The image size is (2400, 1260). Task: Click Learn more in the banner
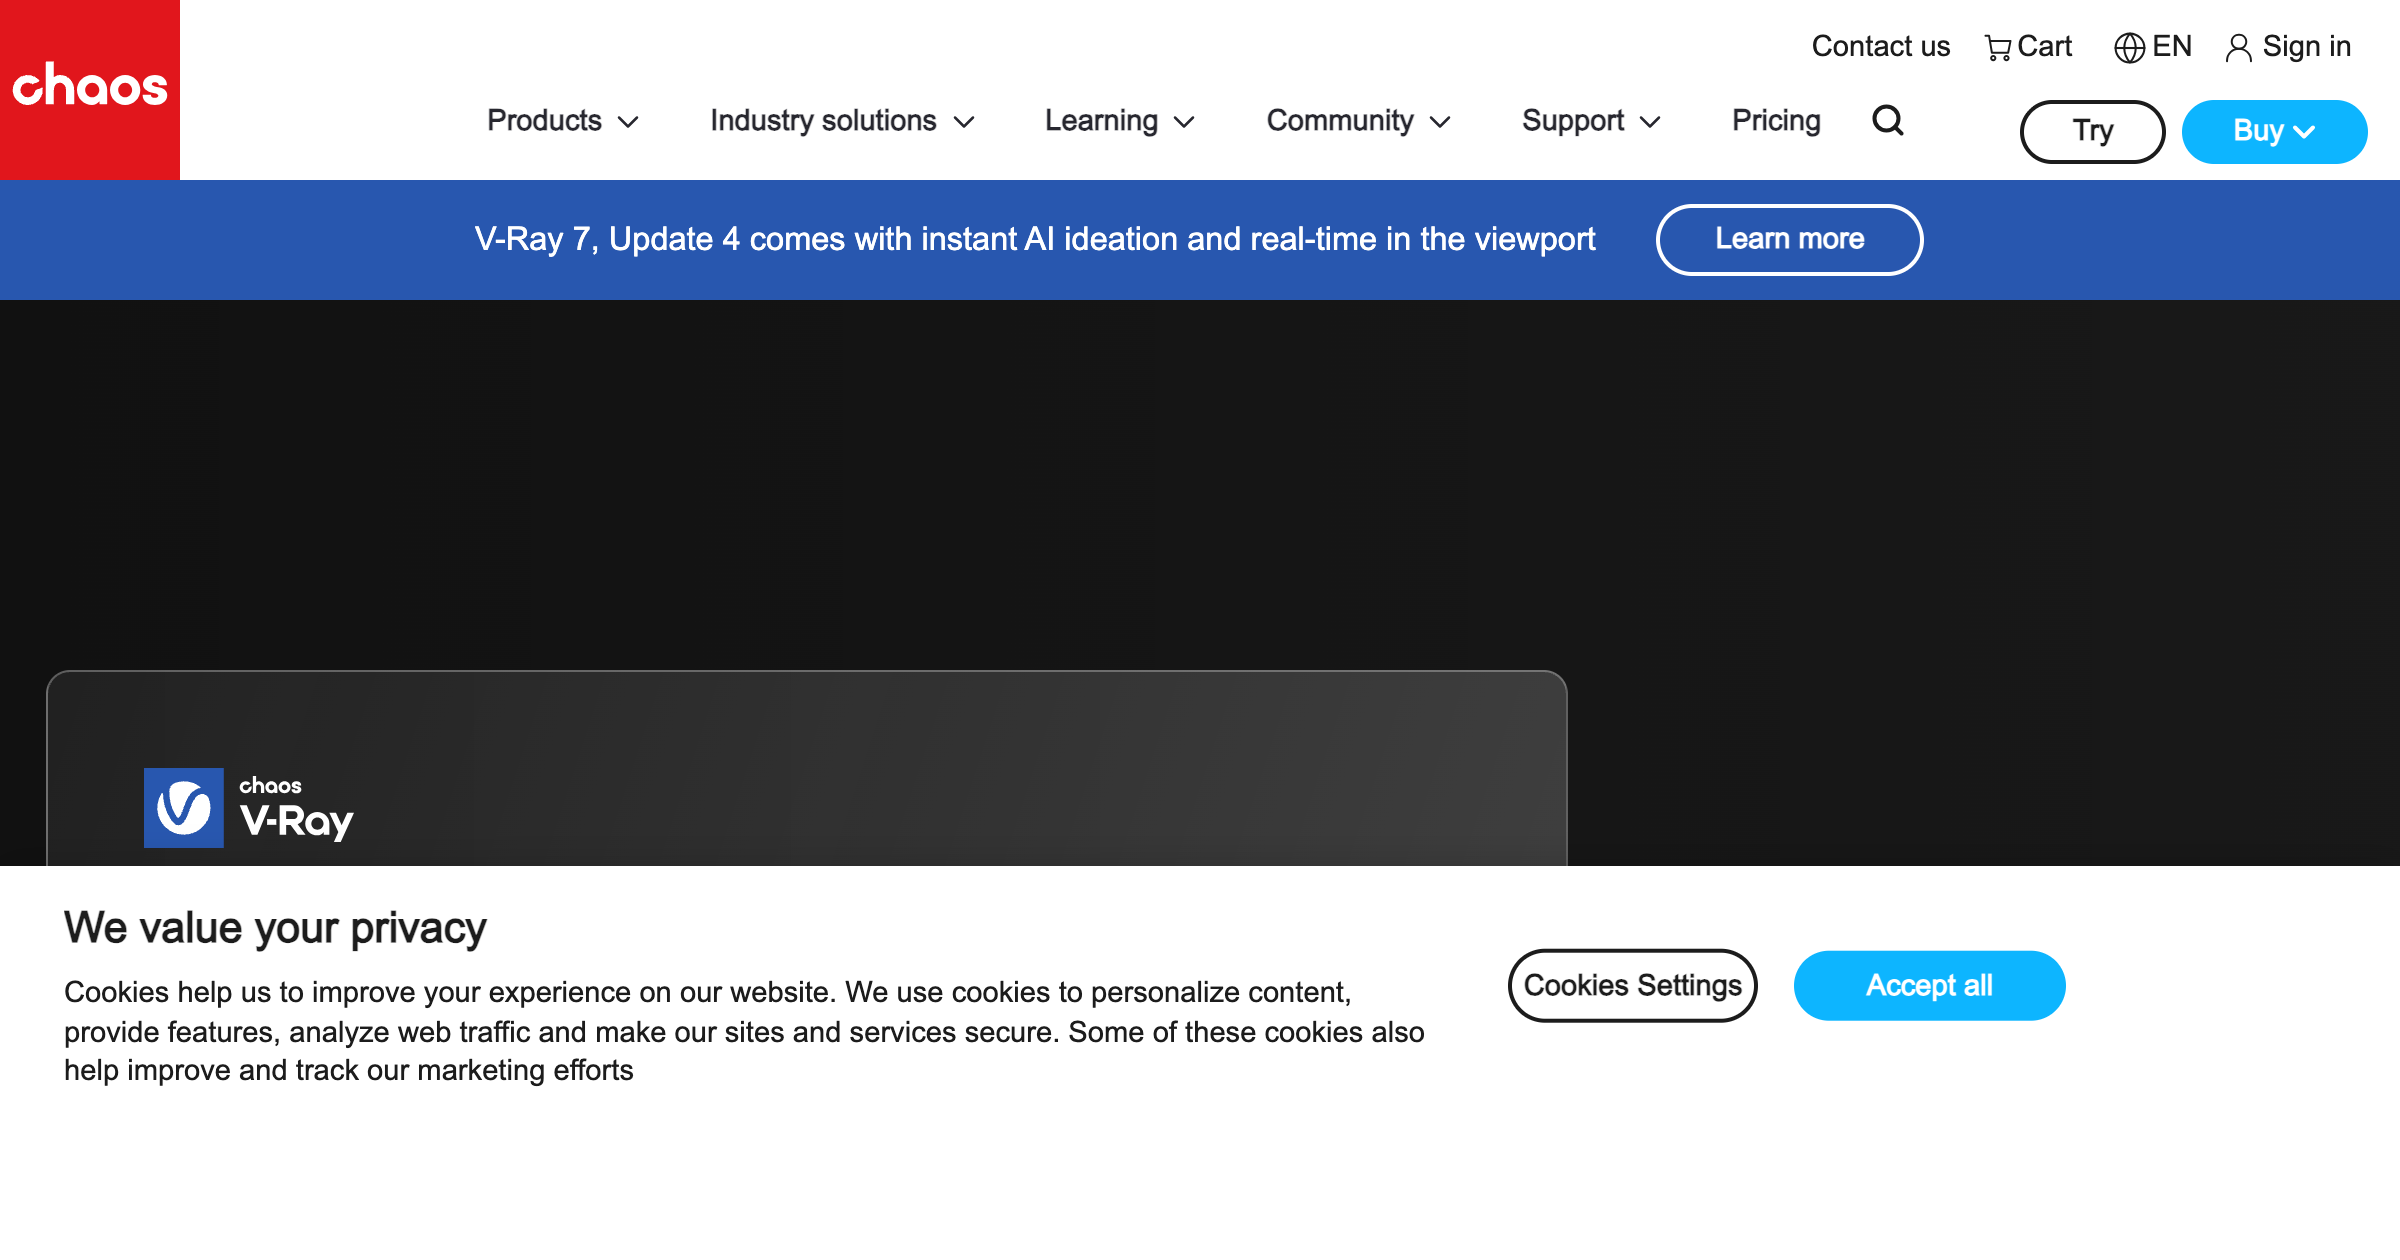point(1789,239)
